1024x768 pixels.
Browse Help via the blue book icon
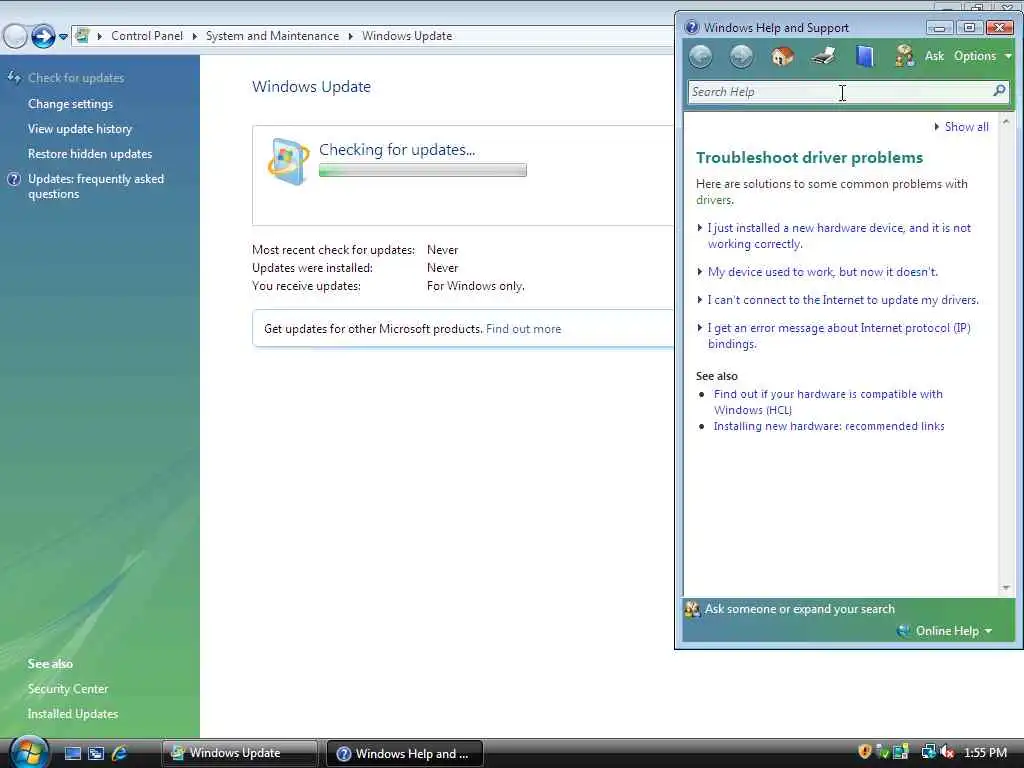point(865,56)
